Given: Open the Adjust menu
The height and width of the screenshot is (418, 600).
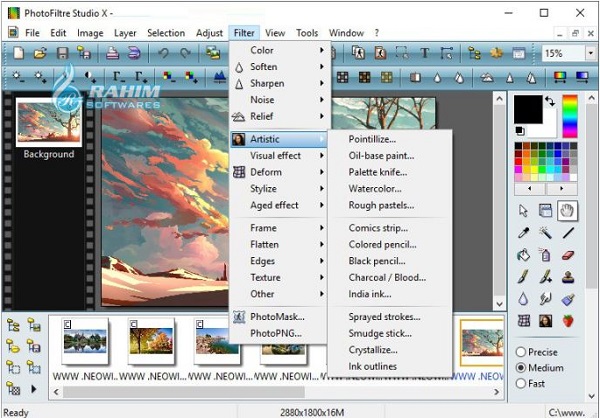Looking at the screenshot, I should (210, 33).
